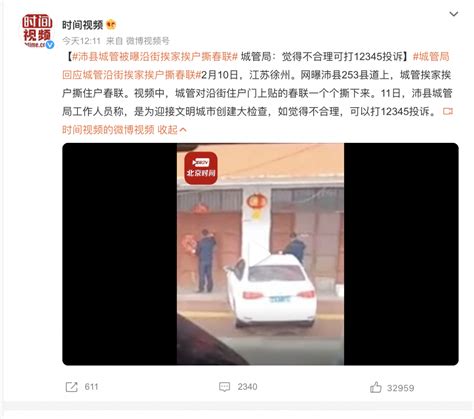Click the blue verified badge on avatar
This screenshot has width=474, height=419.
pyautogui.click(x=50, y=45)
